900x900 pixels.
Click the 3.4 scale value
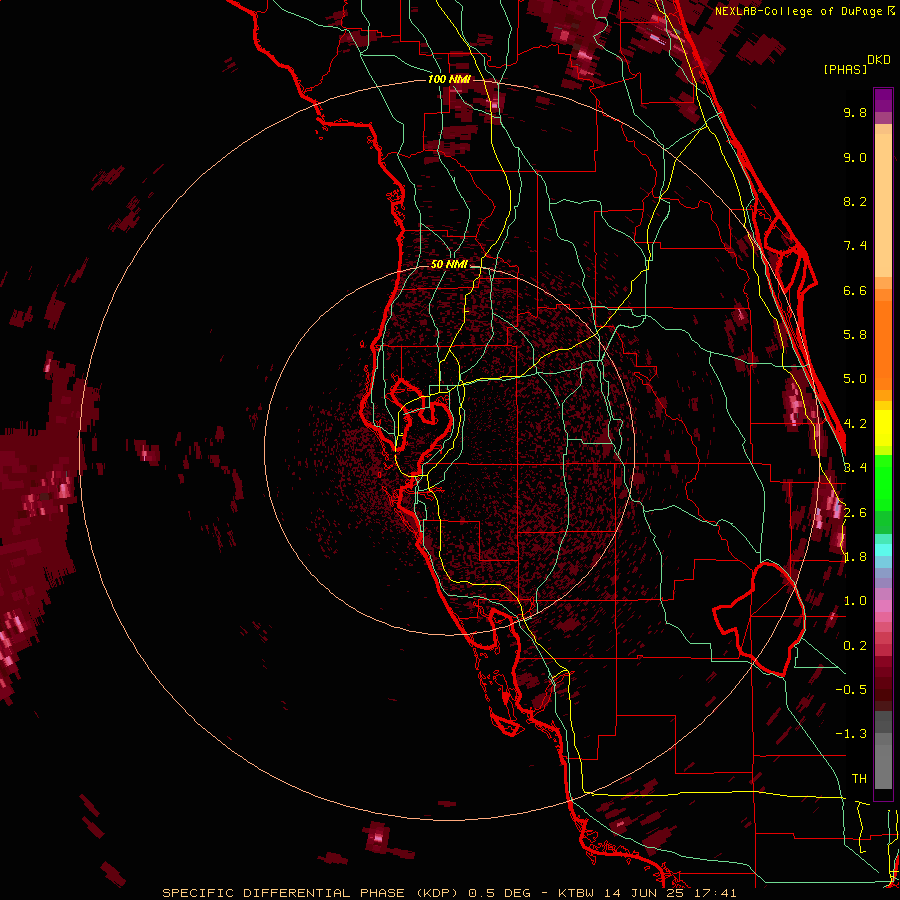tap(855, 468)
